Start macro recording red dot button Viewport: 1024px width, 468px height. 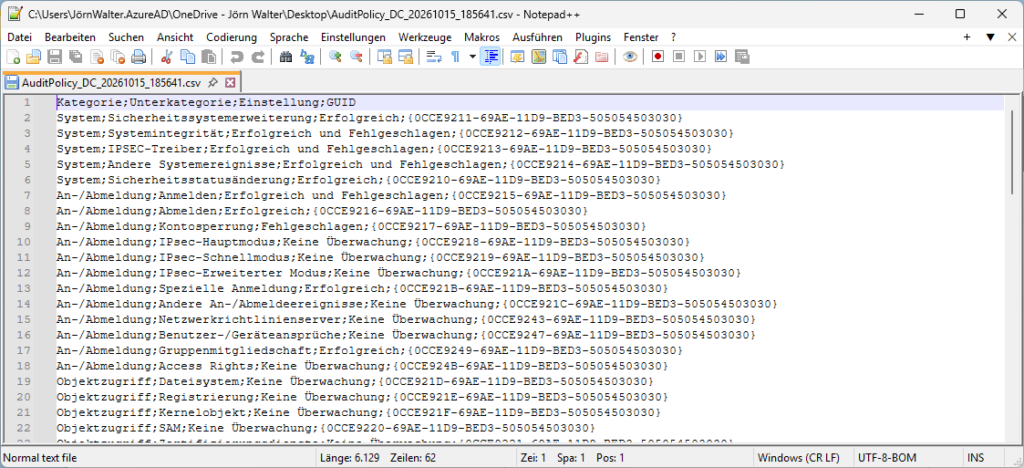coord(658,57)
